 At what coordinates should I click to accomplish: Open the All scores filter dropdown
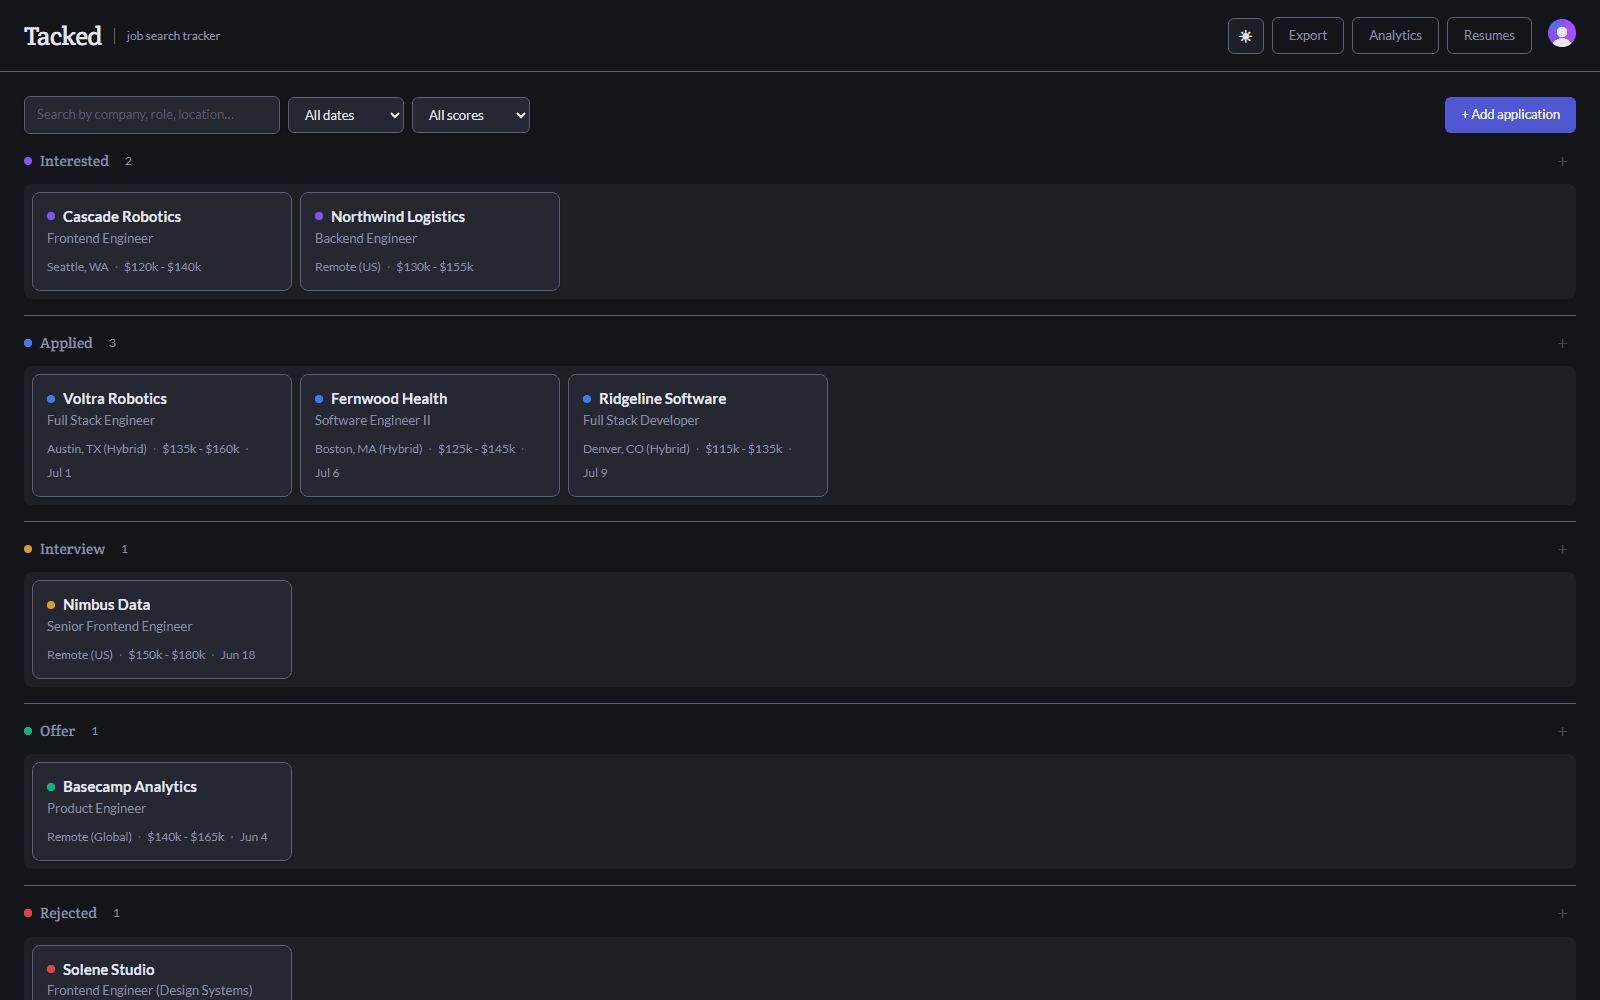point(471,115)
